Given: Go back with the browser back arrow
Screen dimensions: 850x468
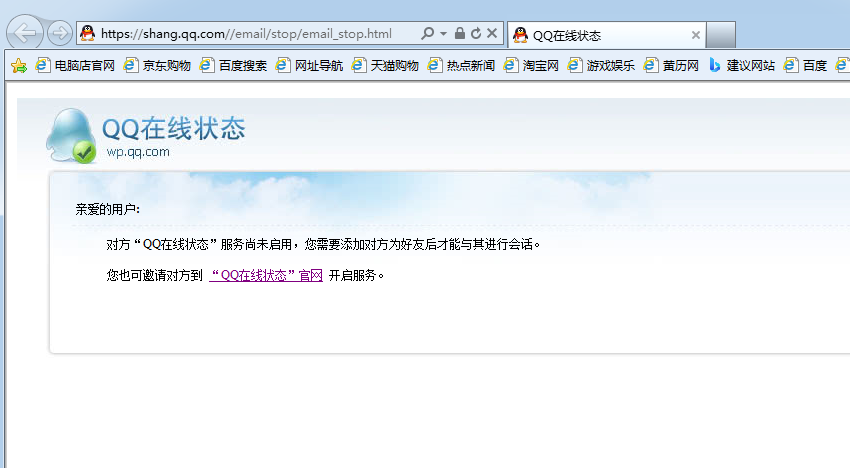Looking at the screenshot, I should click(24, 33).
